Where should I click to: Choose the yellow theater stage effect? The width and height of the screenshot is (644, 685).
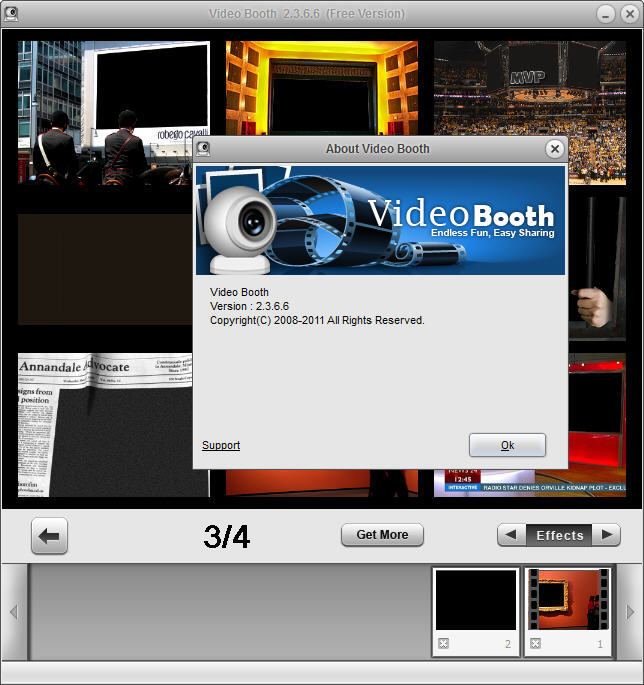coord(322,88)
